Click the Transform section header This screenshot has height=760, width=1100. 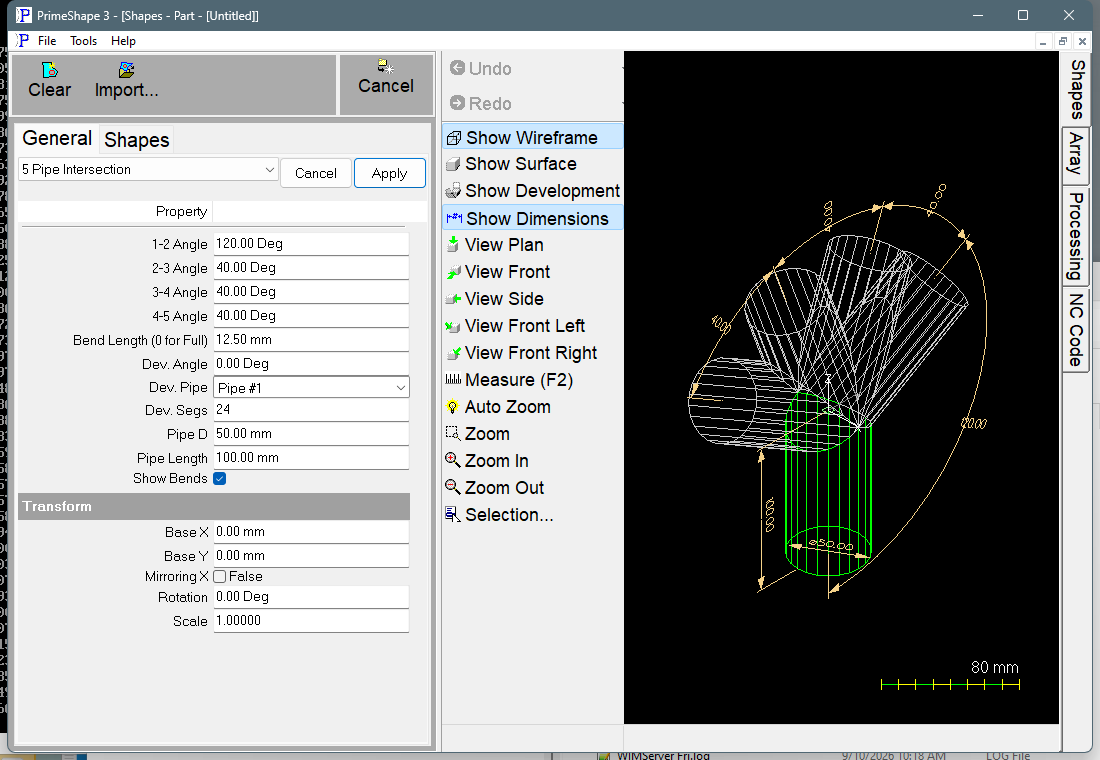pyautogui.click(x=214, y=506)
